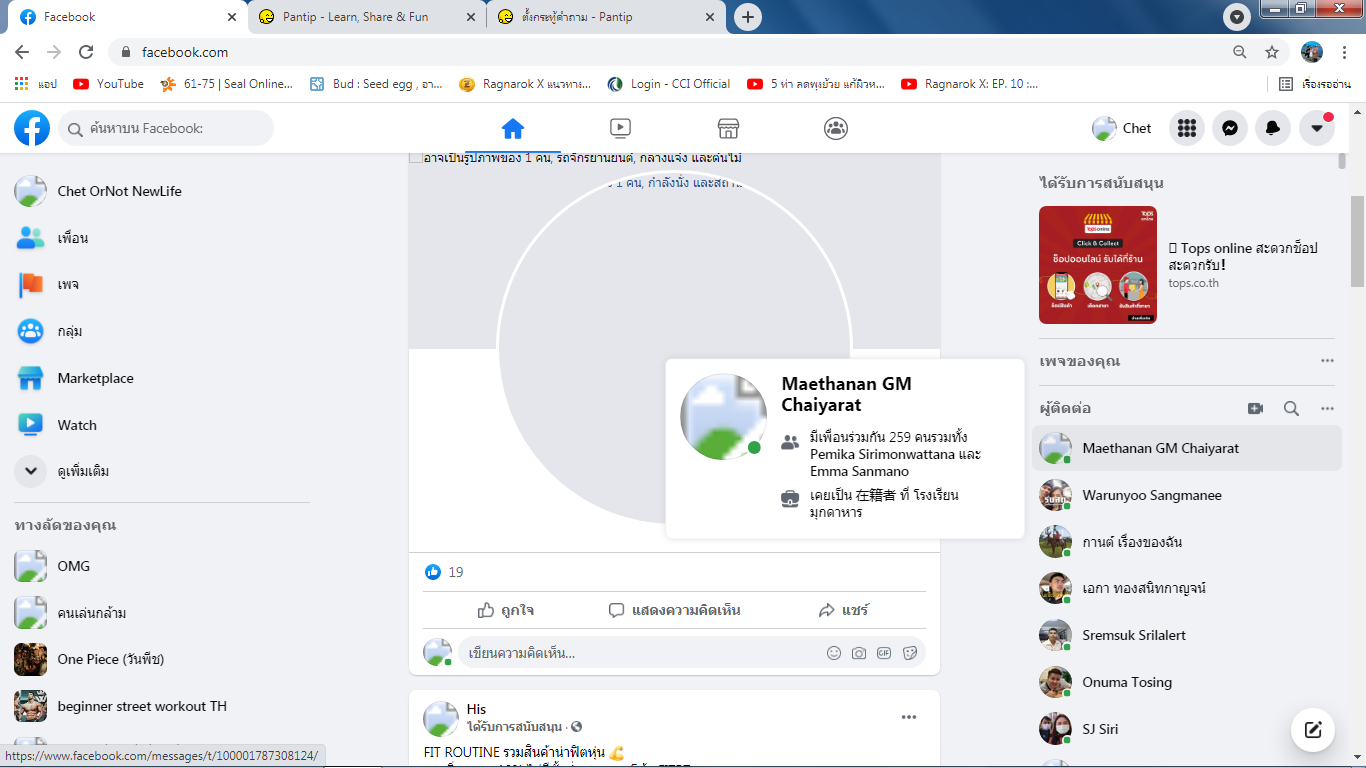This screenshot has width=1366, height=768.
Task: Open One Piece (วันพีซ) shortcut
Action: 160,659
